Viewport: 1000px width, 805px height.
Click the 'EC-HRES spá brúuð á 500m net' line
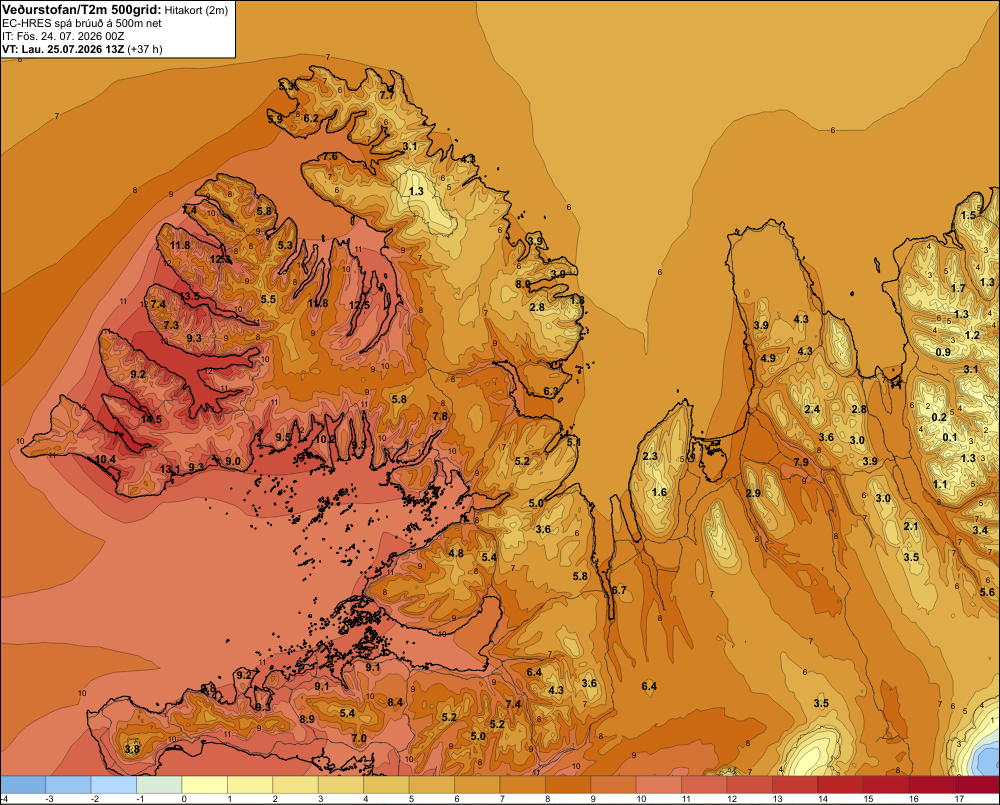point(82,23)
